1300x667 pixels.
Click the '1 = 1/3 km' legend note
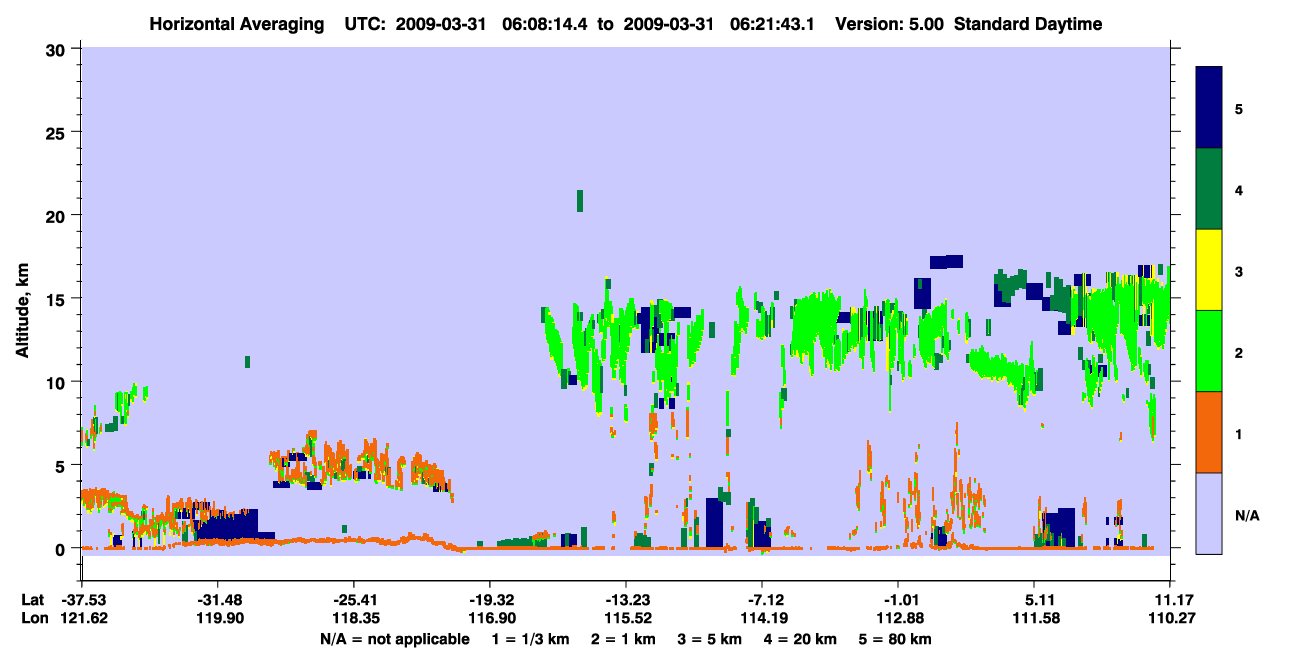530,639
